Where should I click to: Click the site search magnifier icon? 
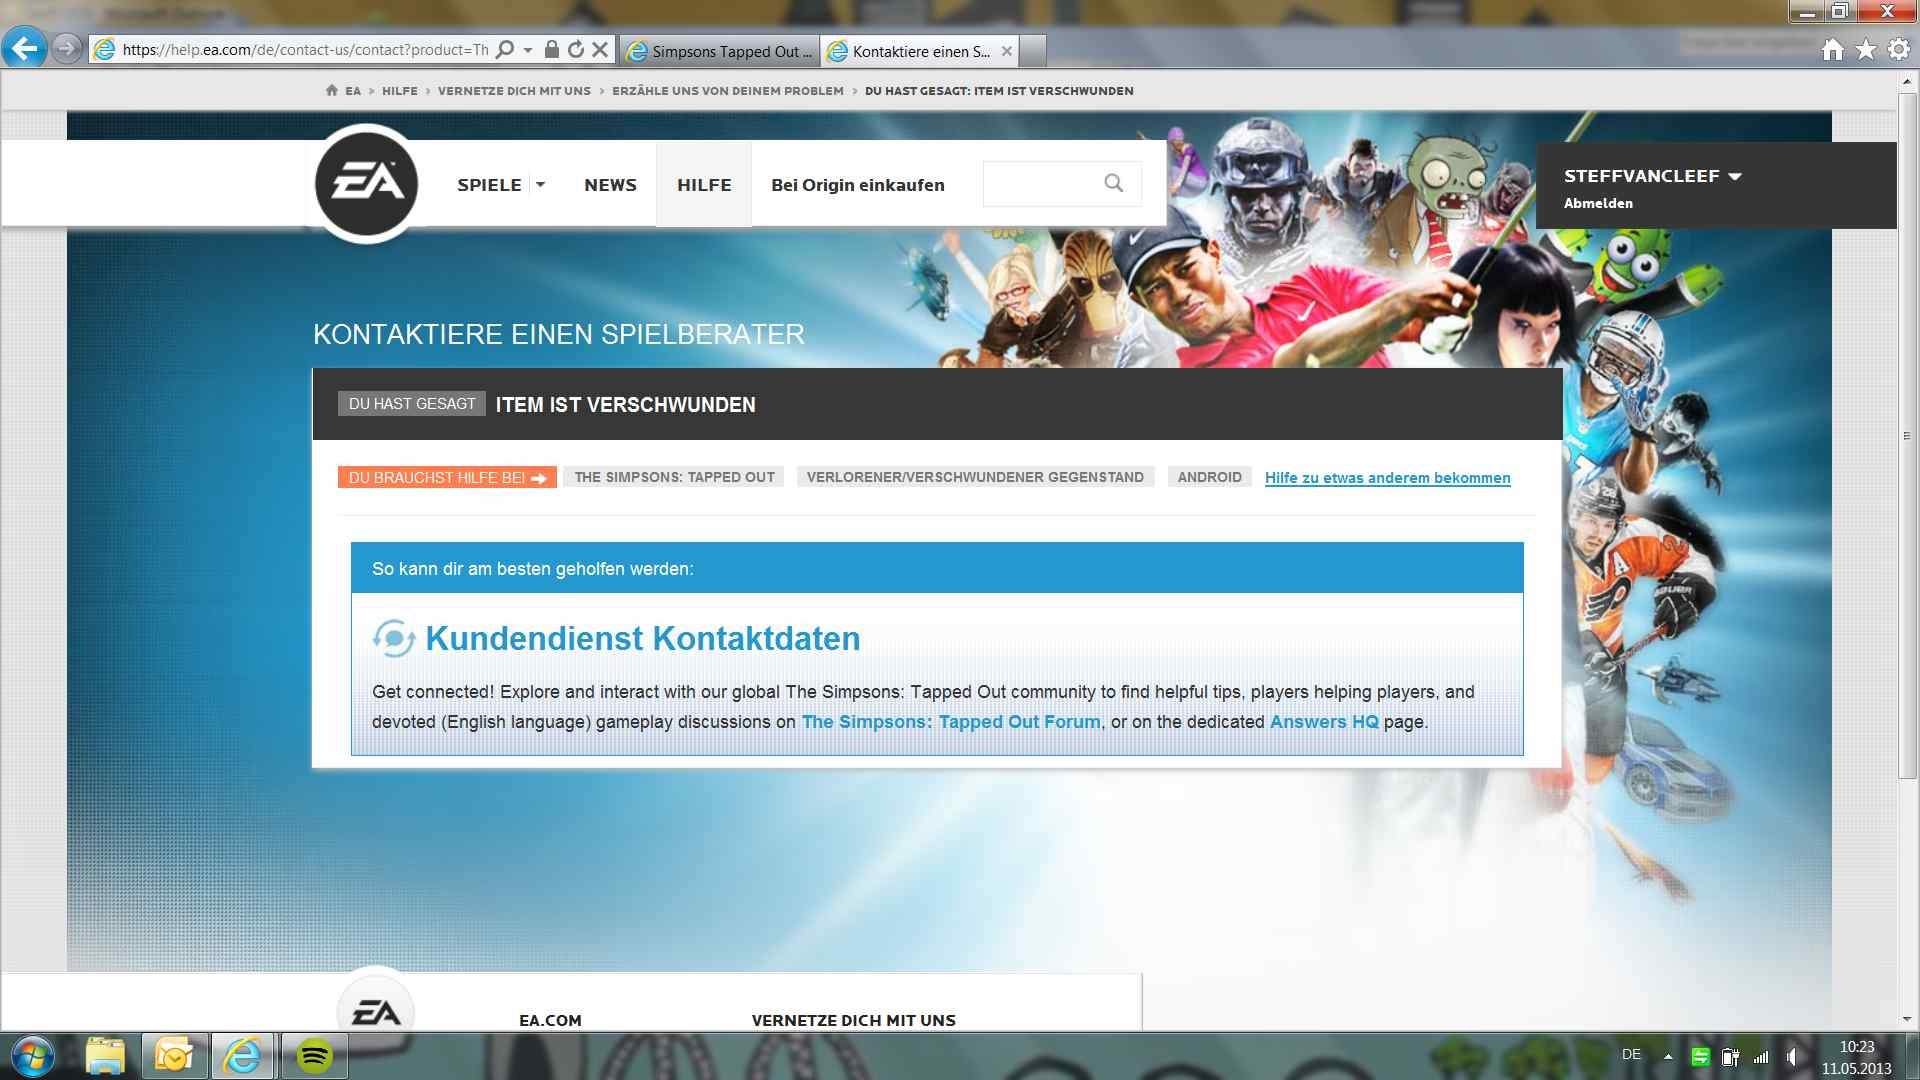coord(1113,183)
